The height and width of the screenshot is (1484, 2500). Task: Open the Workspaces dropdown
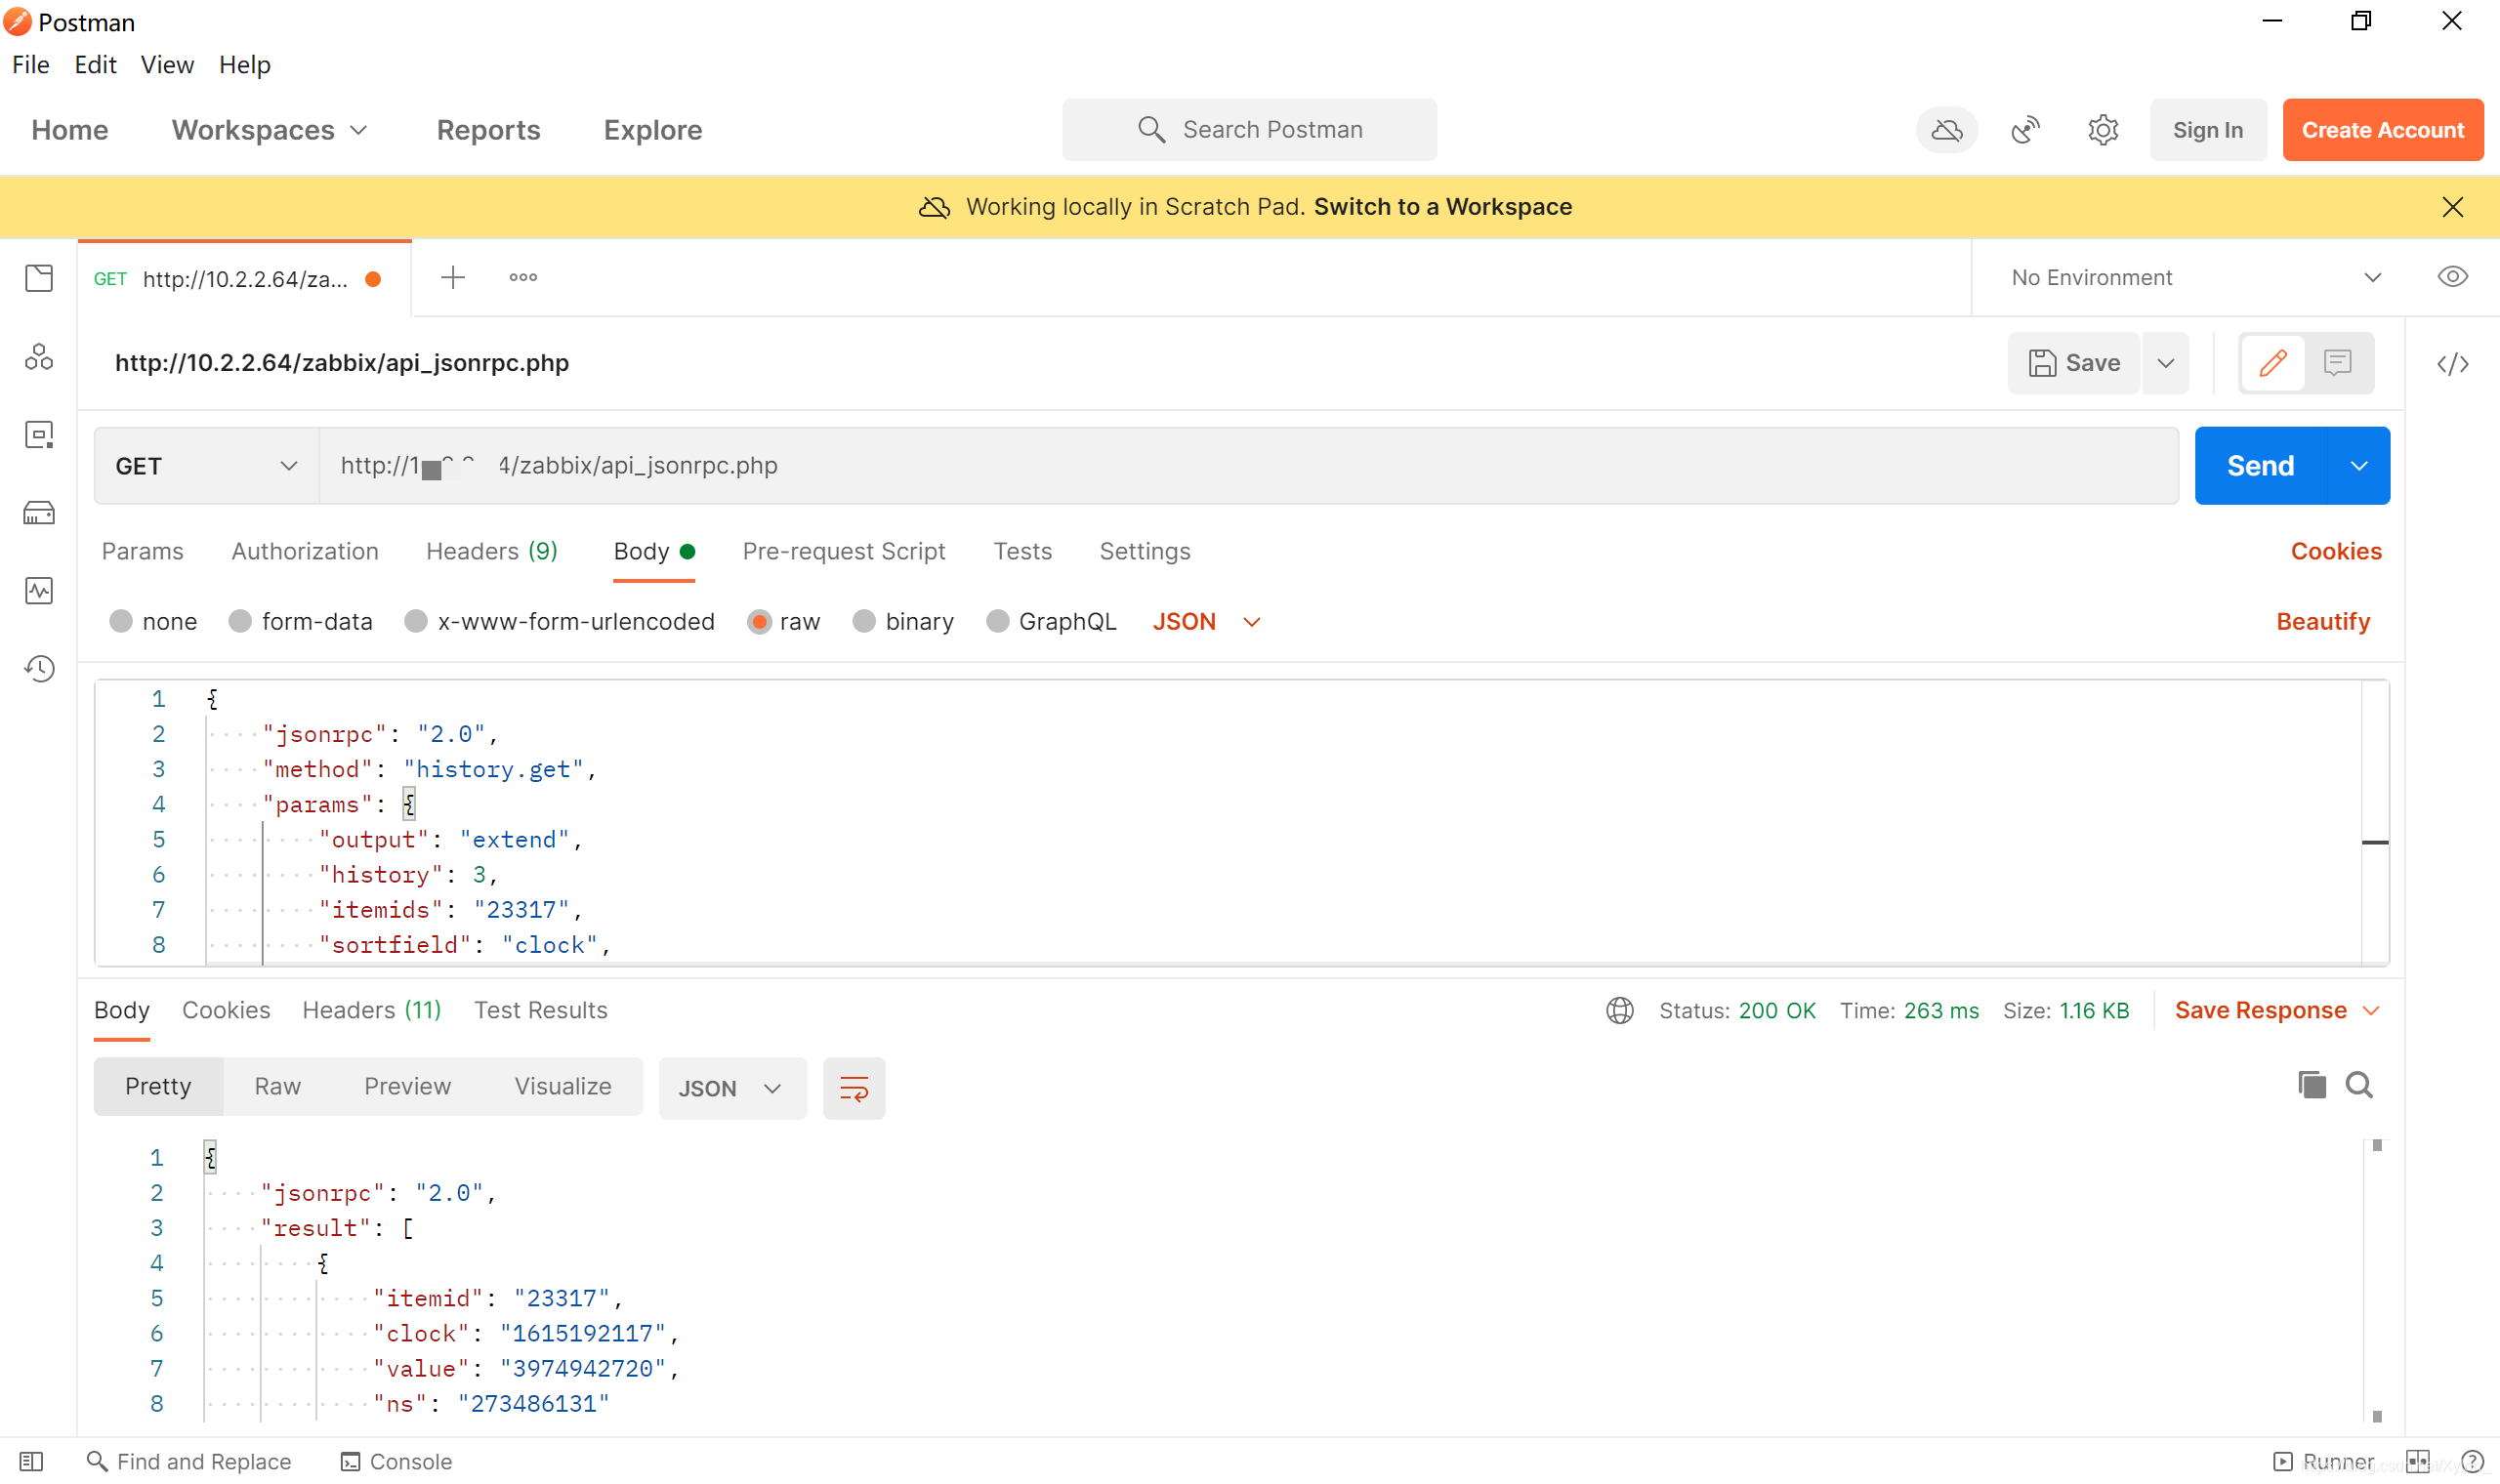coord(269,130)
